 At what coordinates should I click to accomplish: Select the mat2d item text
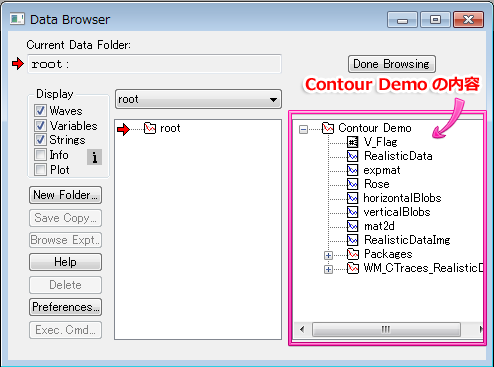pyautogui.click(x=379, y=226)
